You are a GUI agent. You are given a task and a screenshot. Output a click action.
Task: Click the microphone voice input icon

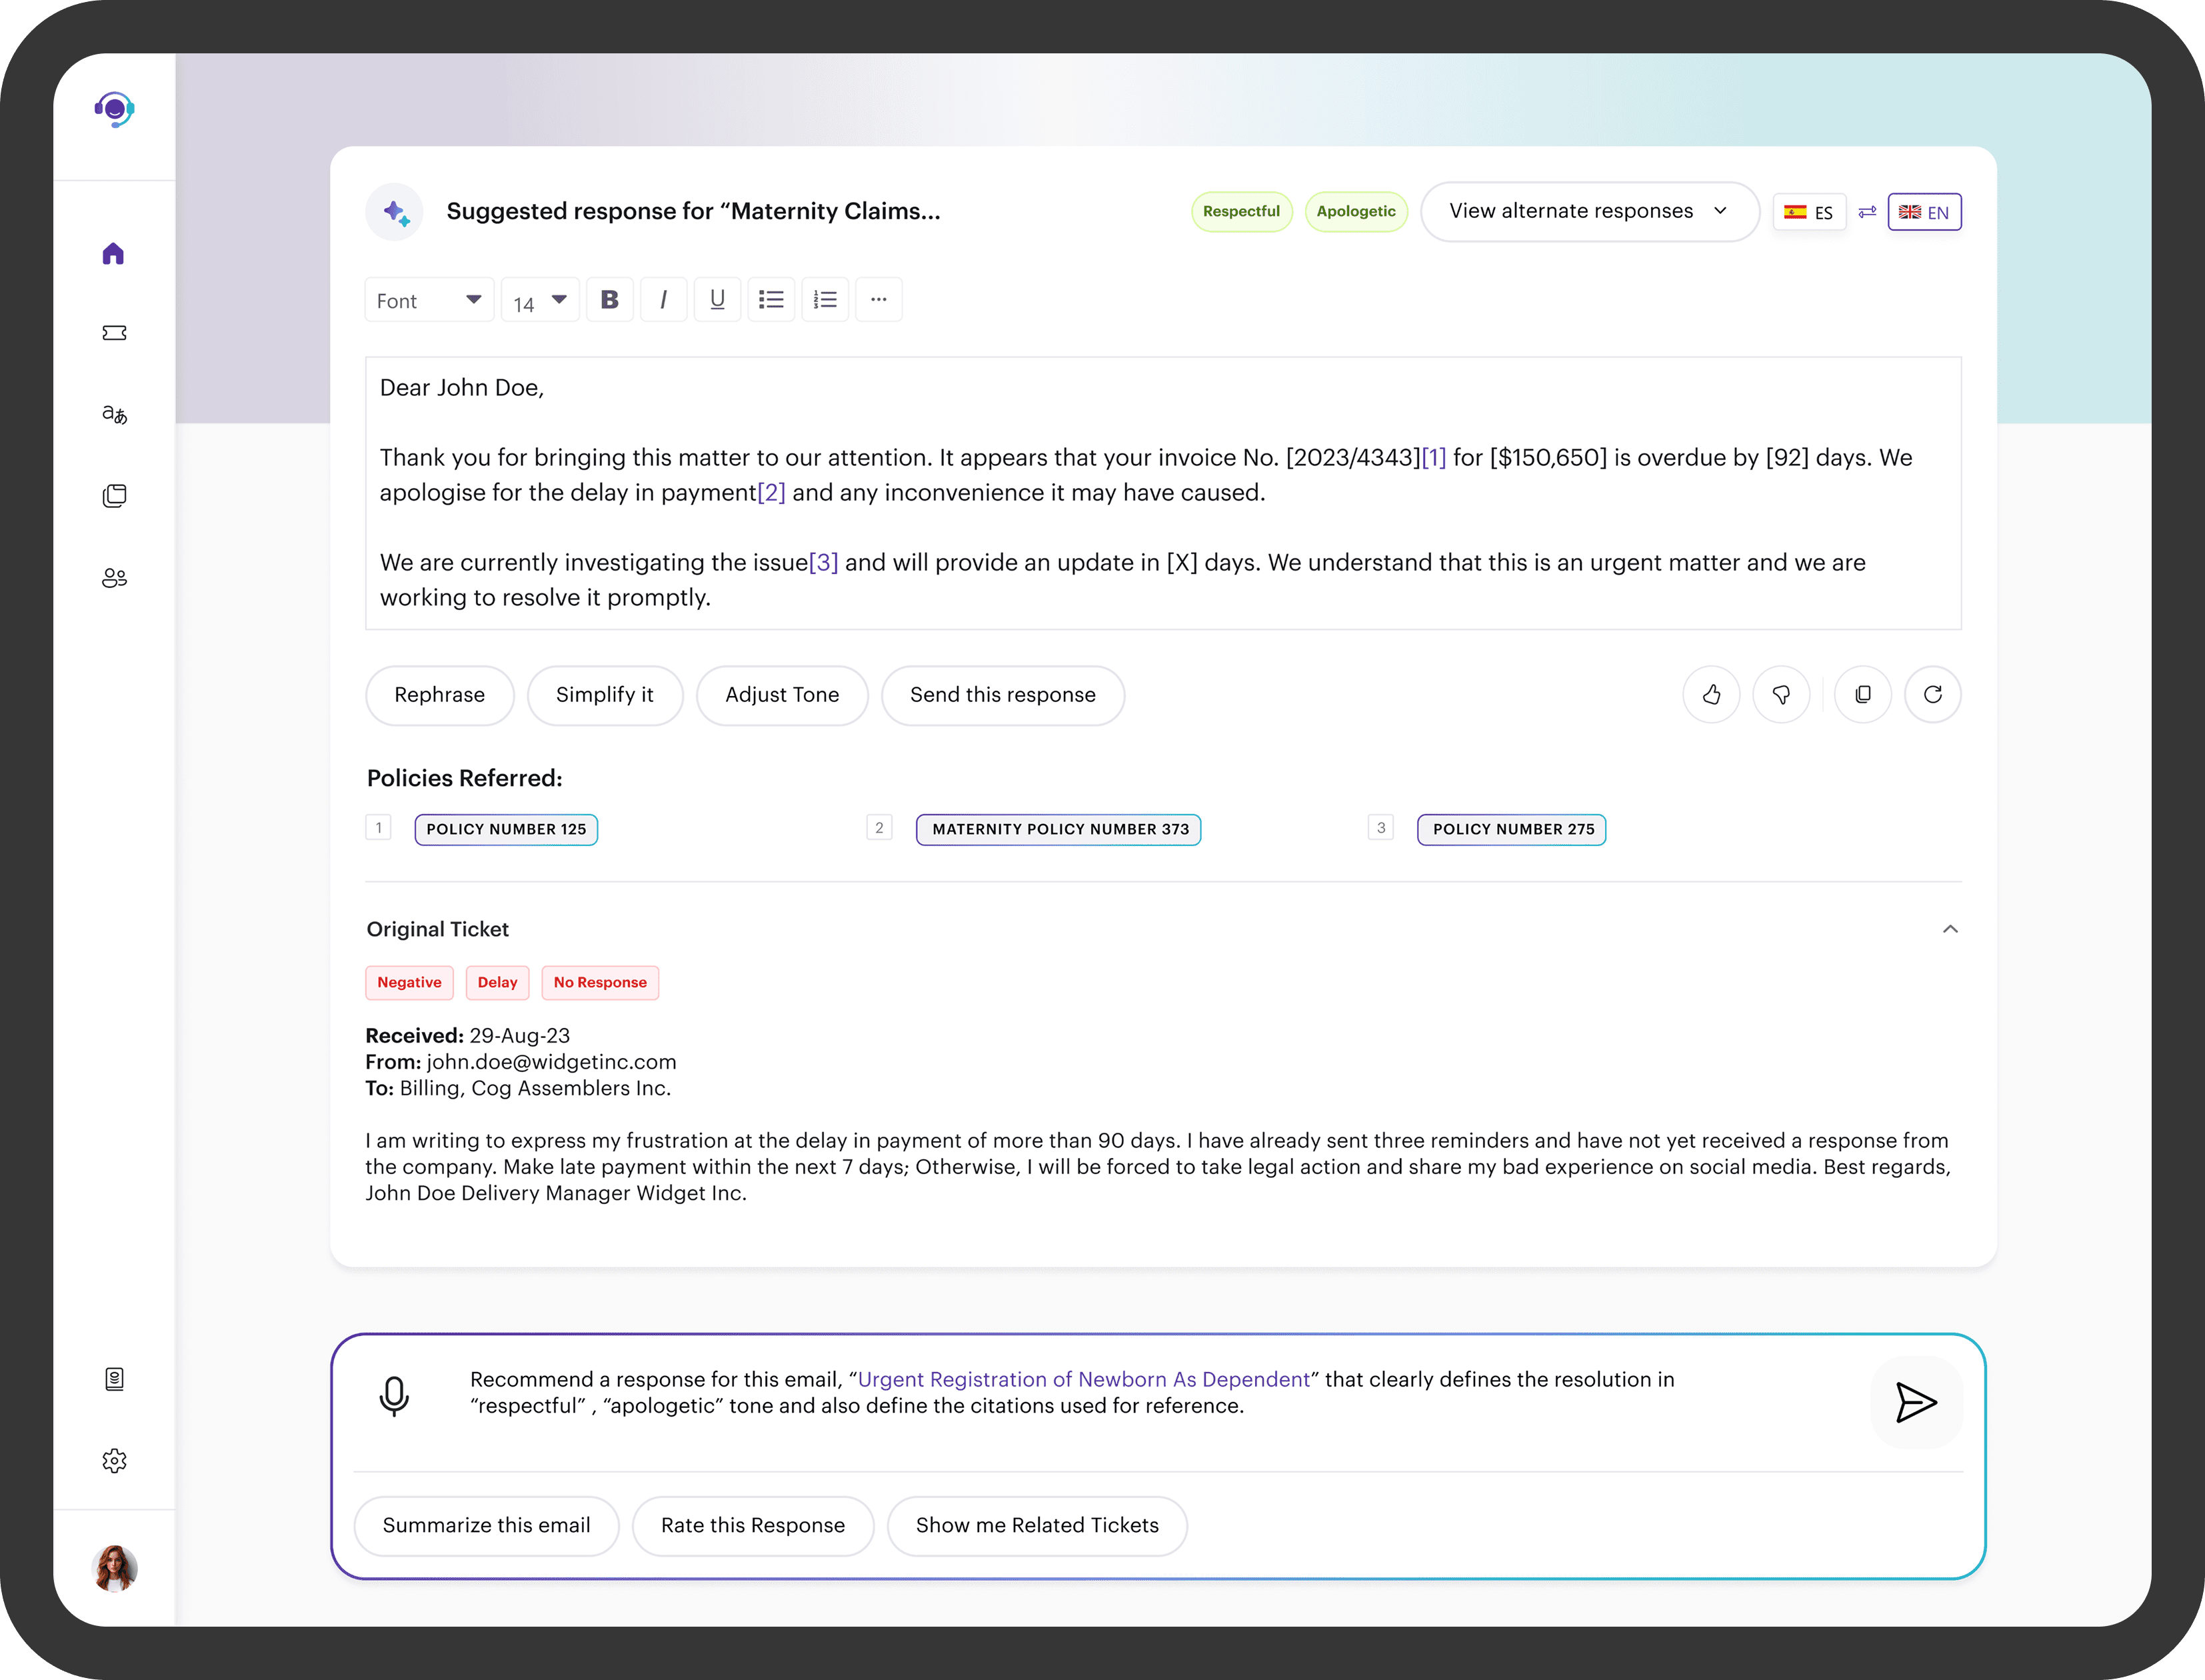[x=394, y=1396]
